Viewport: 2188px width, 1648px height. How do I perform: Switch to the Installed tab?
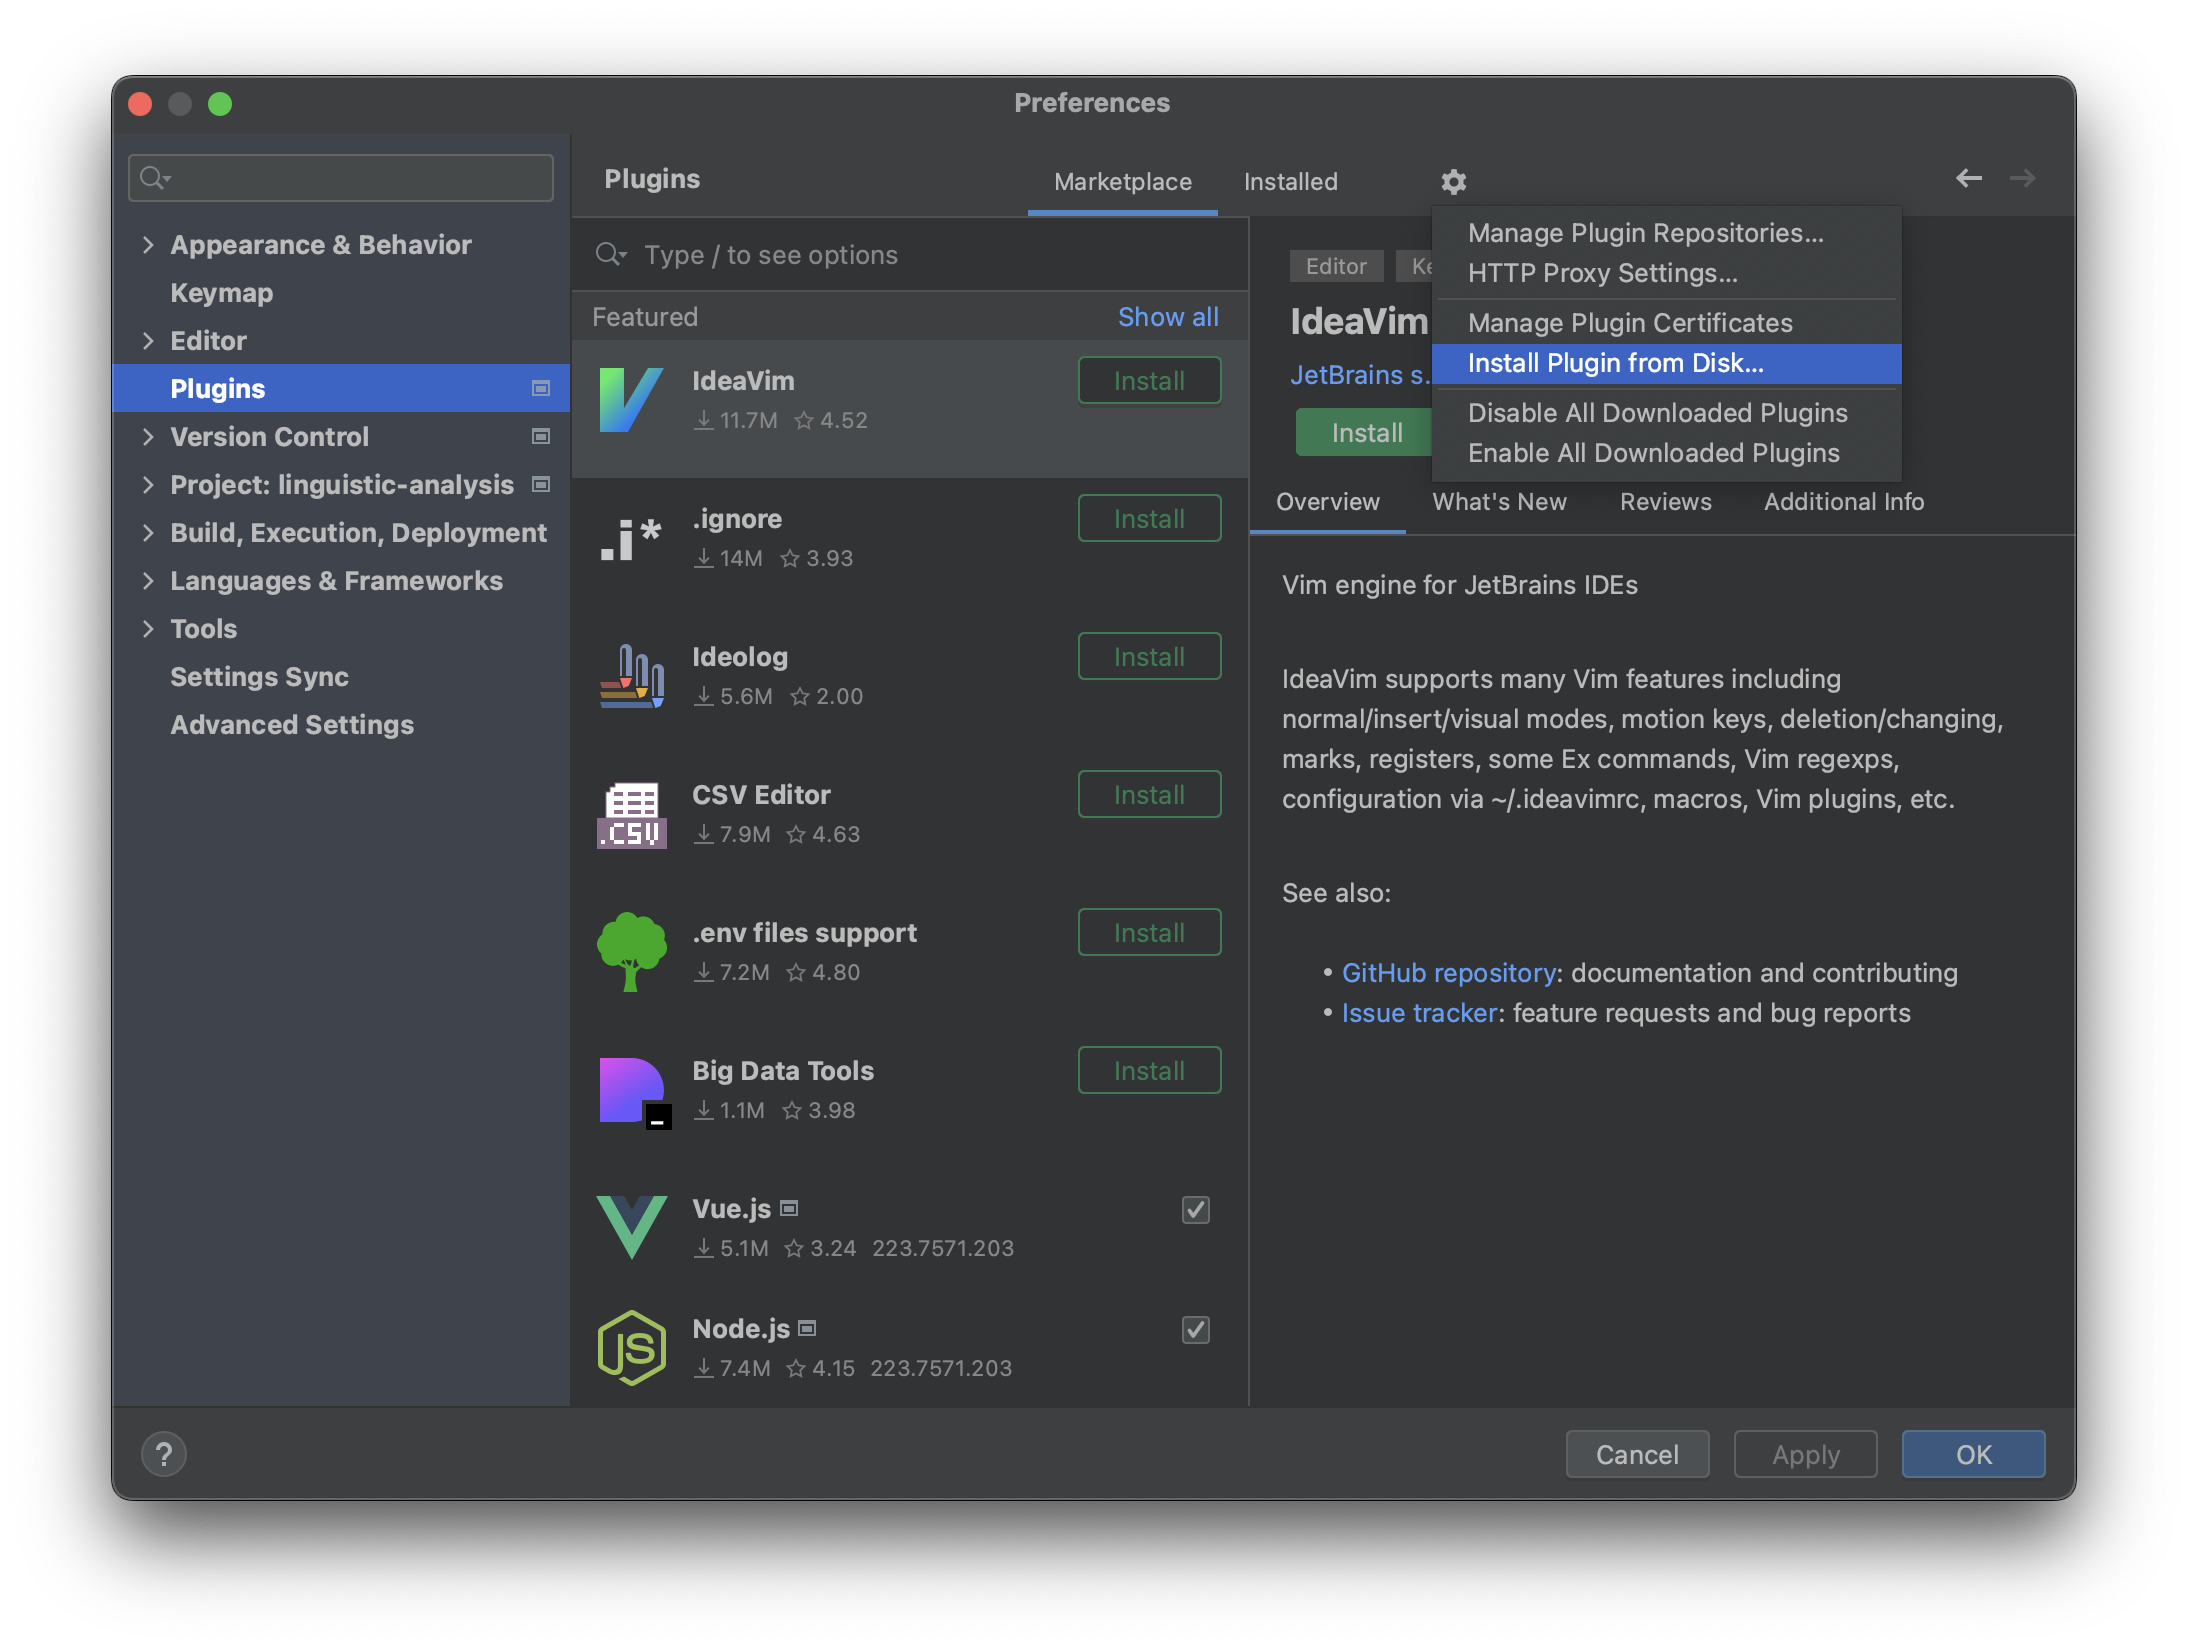[1290, 181]
